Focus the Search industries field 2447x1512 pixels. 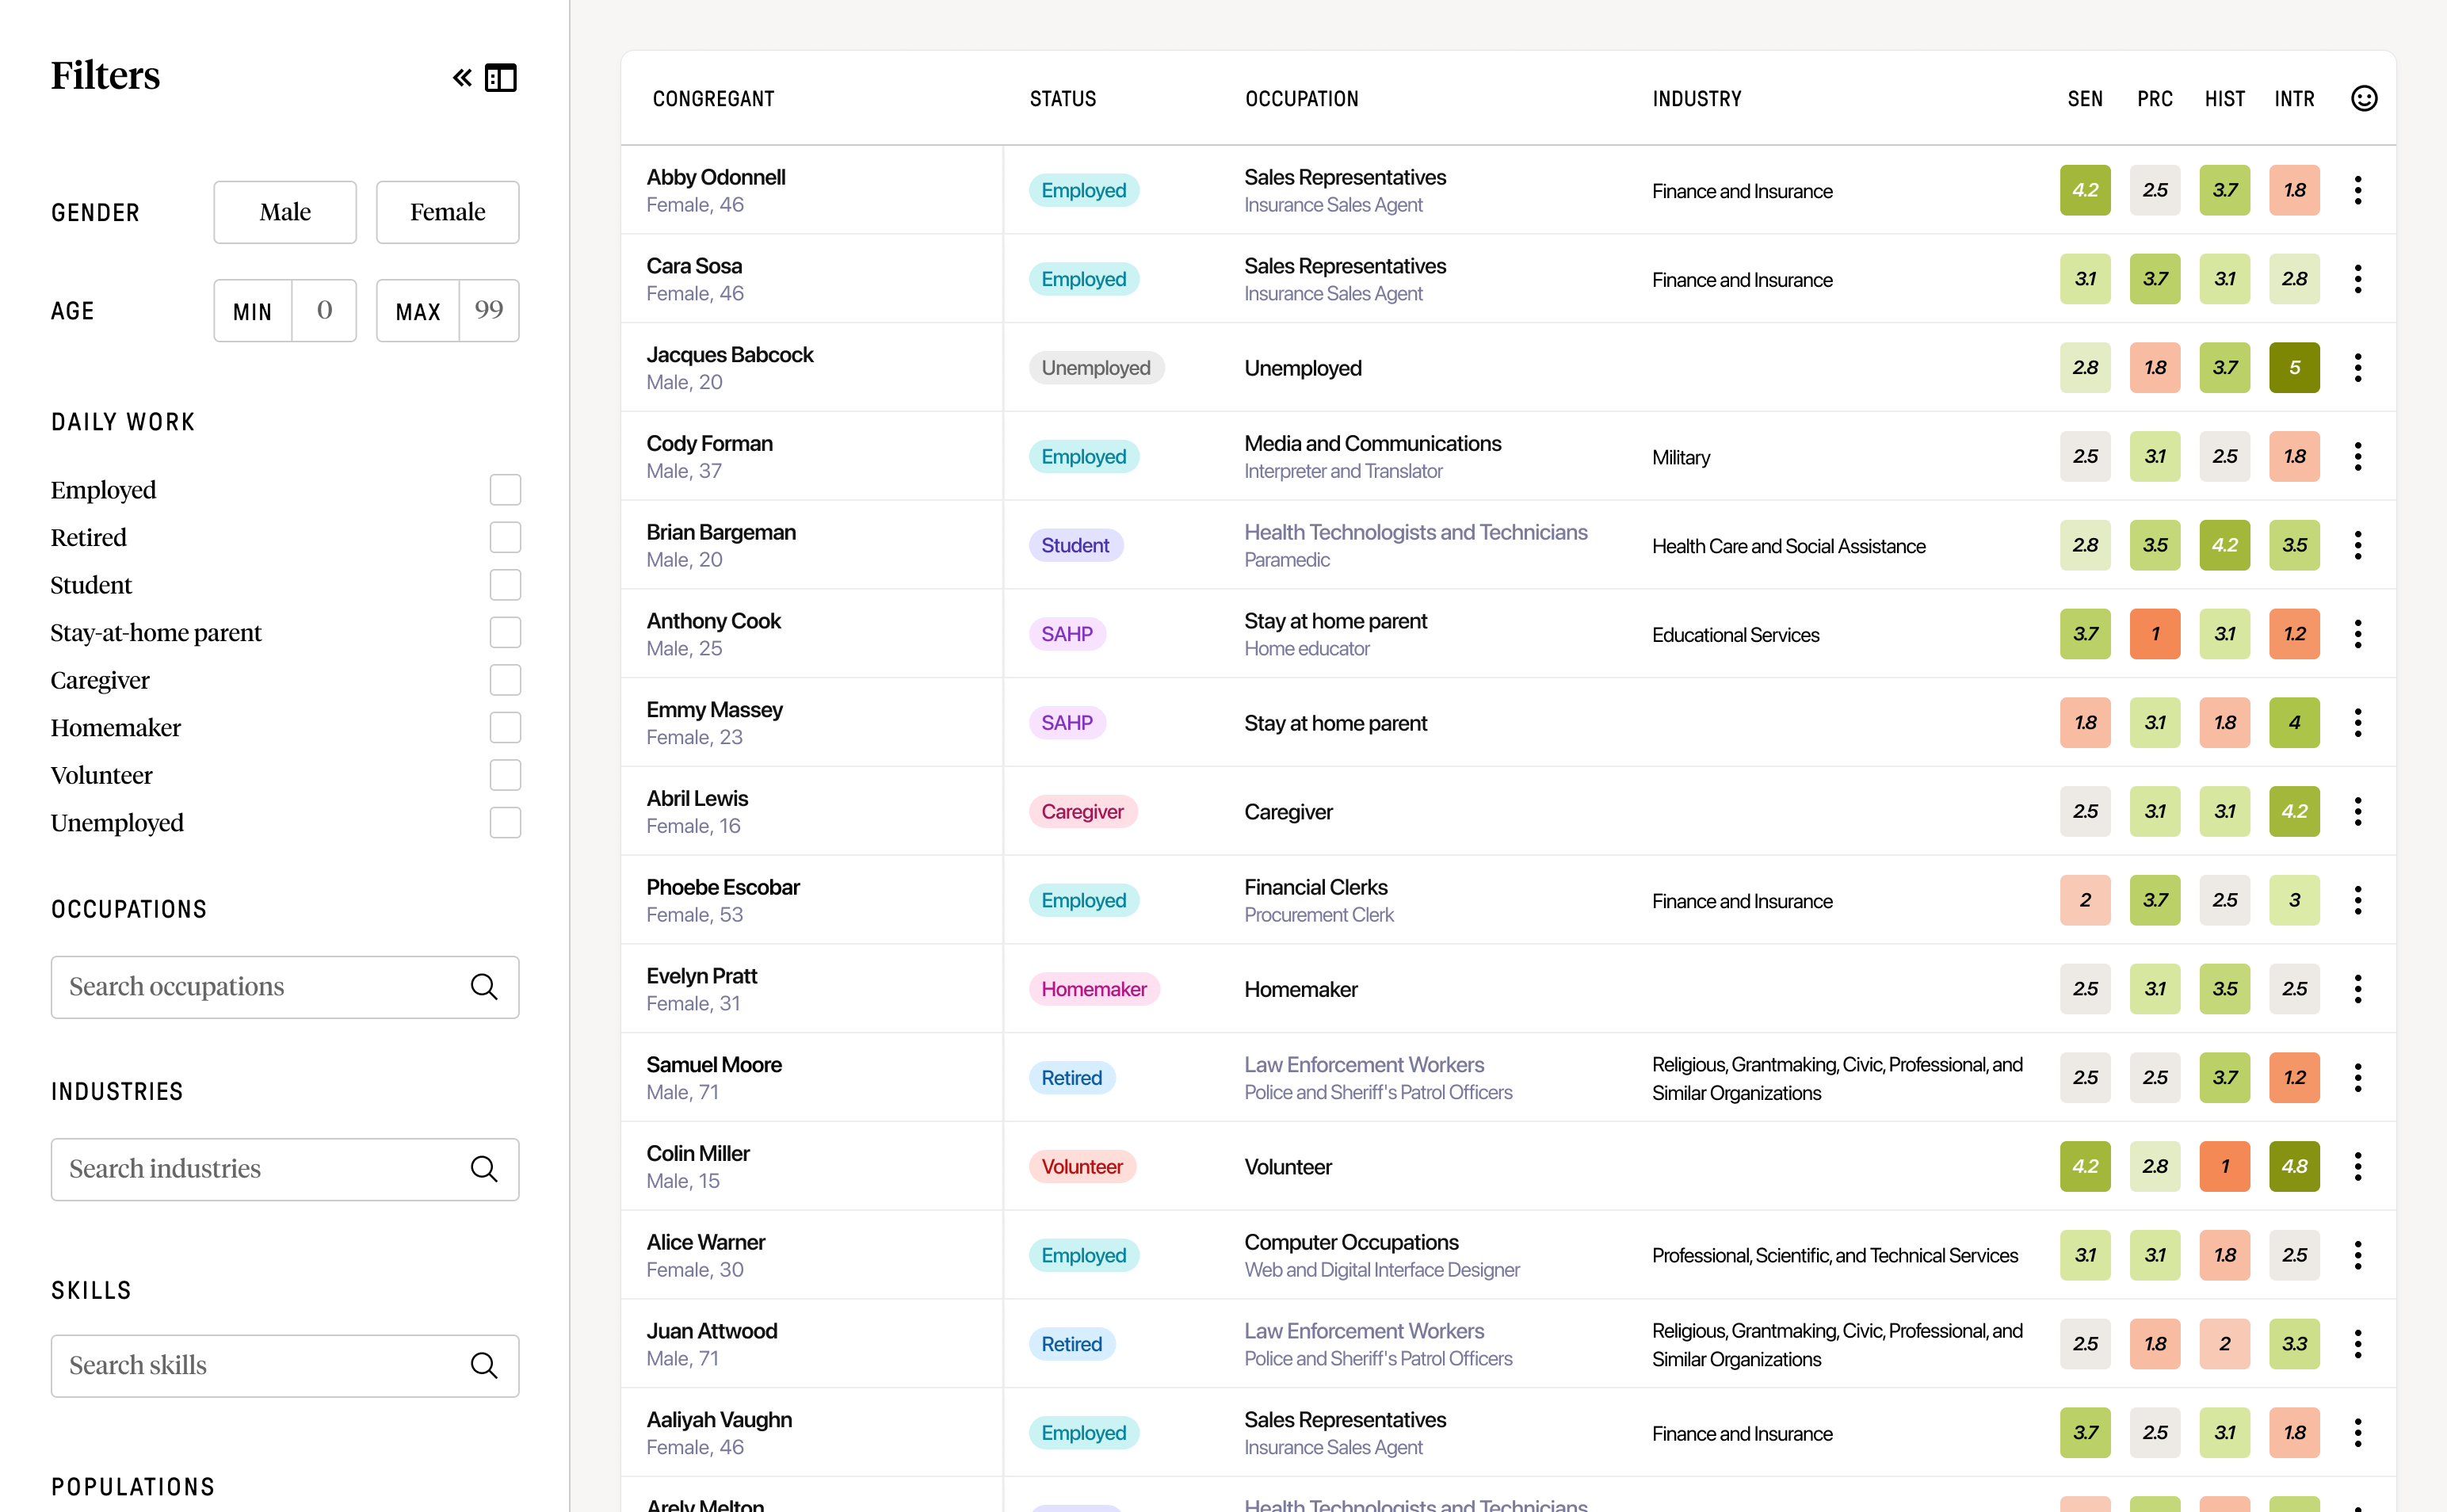point(285,1169)
